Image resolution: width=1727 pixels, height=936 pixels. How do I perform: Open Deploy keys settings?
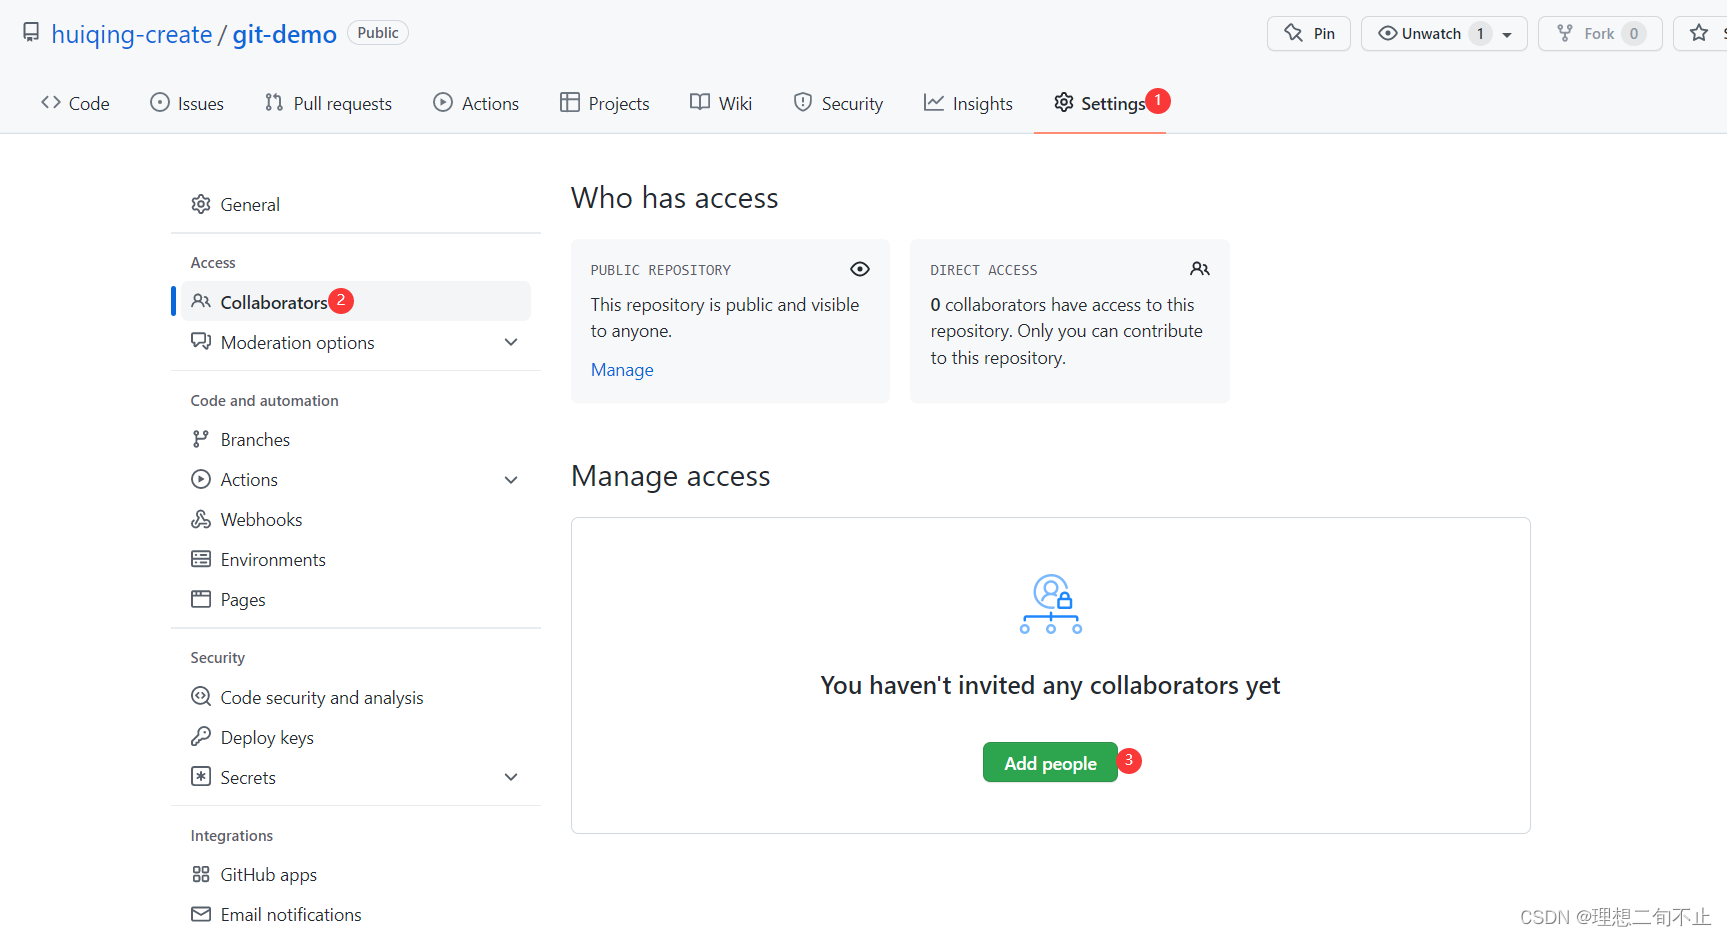(355, 737)
